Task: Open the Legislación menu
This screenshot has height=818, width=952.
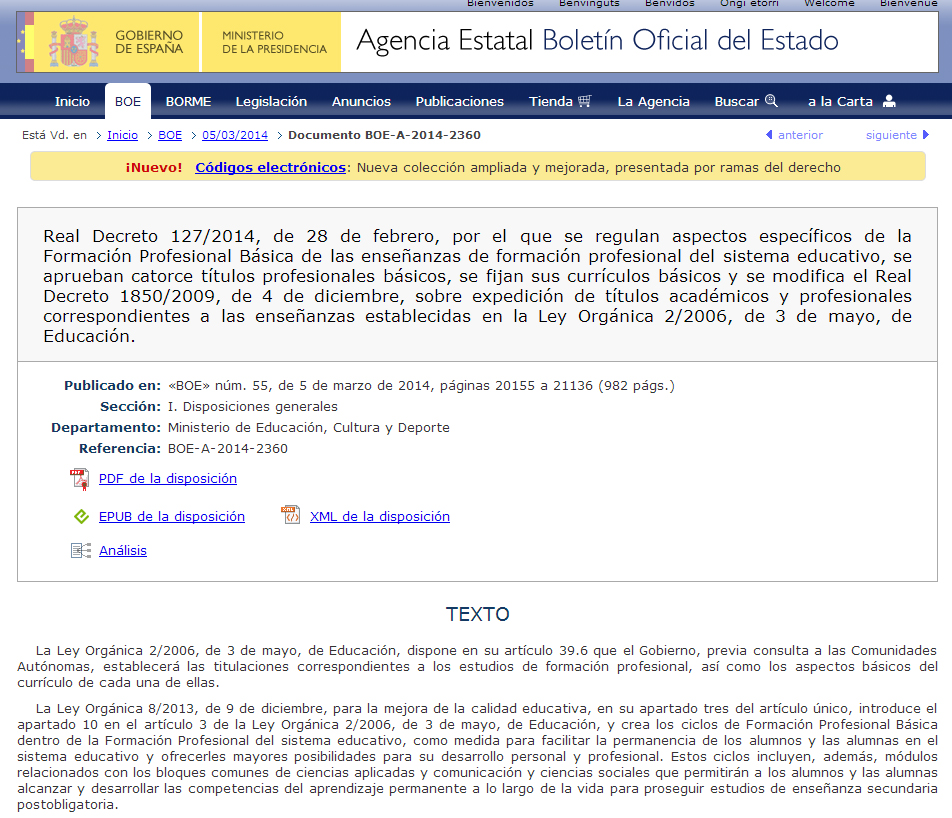Action: [271, 101]
